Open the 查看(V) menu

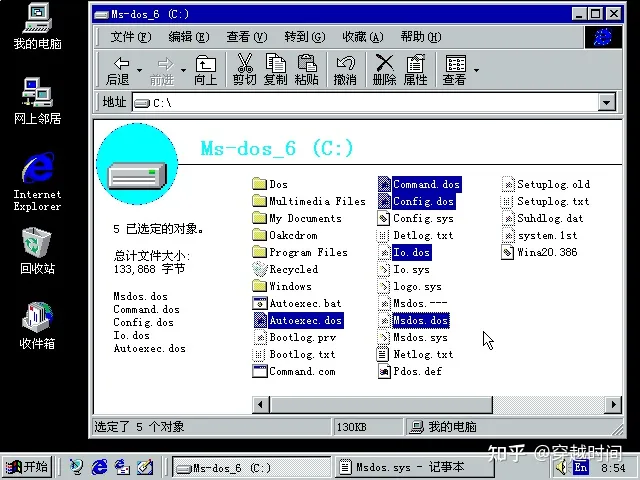(x=247, y=37)
